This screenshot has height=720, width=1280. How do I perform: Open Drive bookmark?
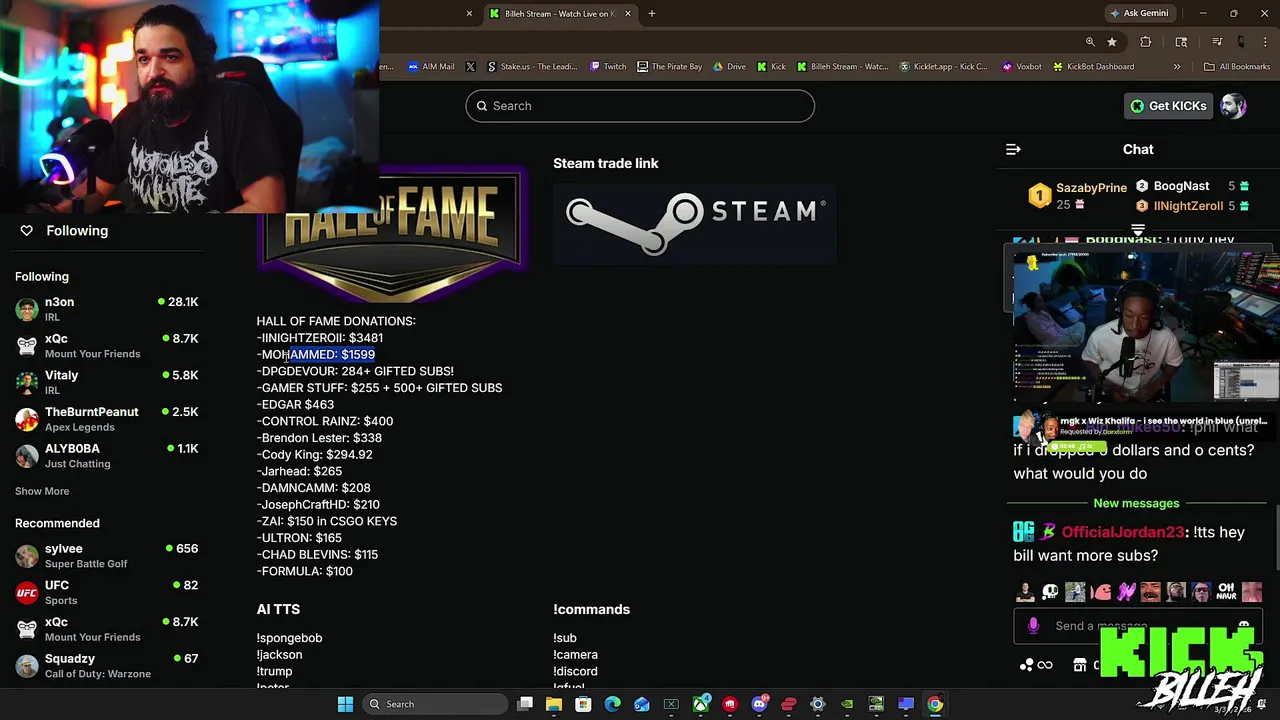pyautogui.click(x=729, y=66)
